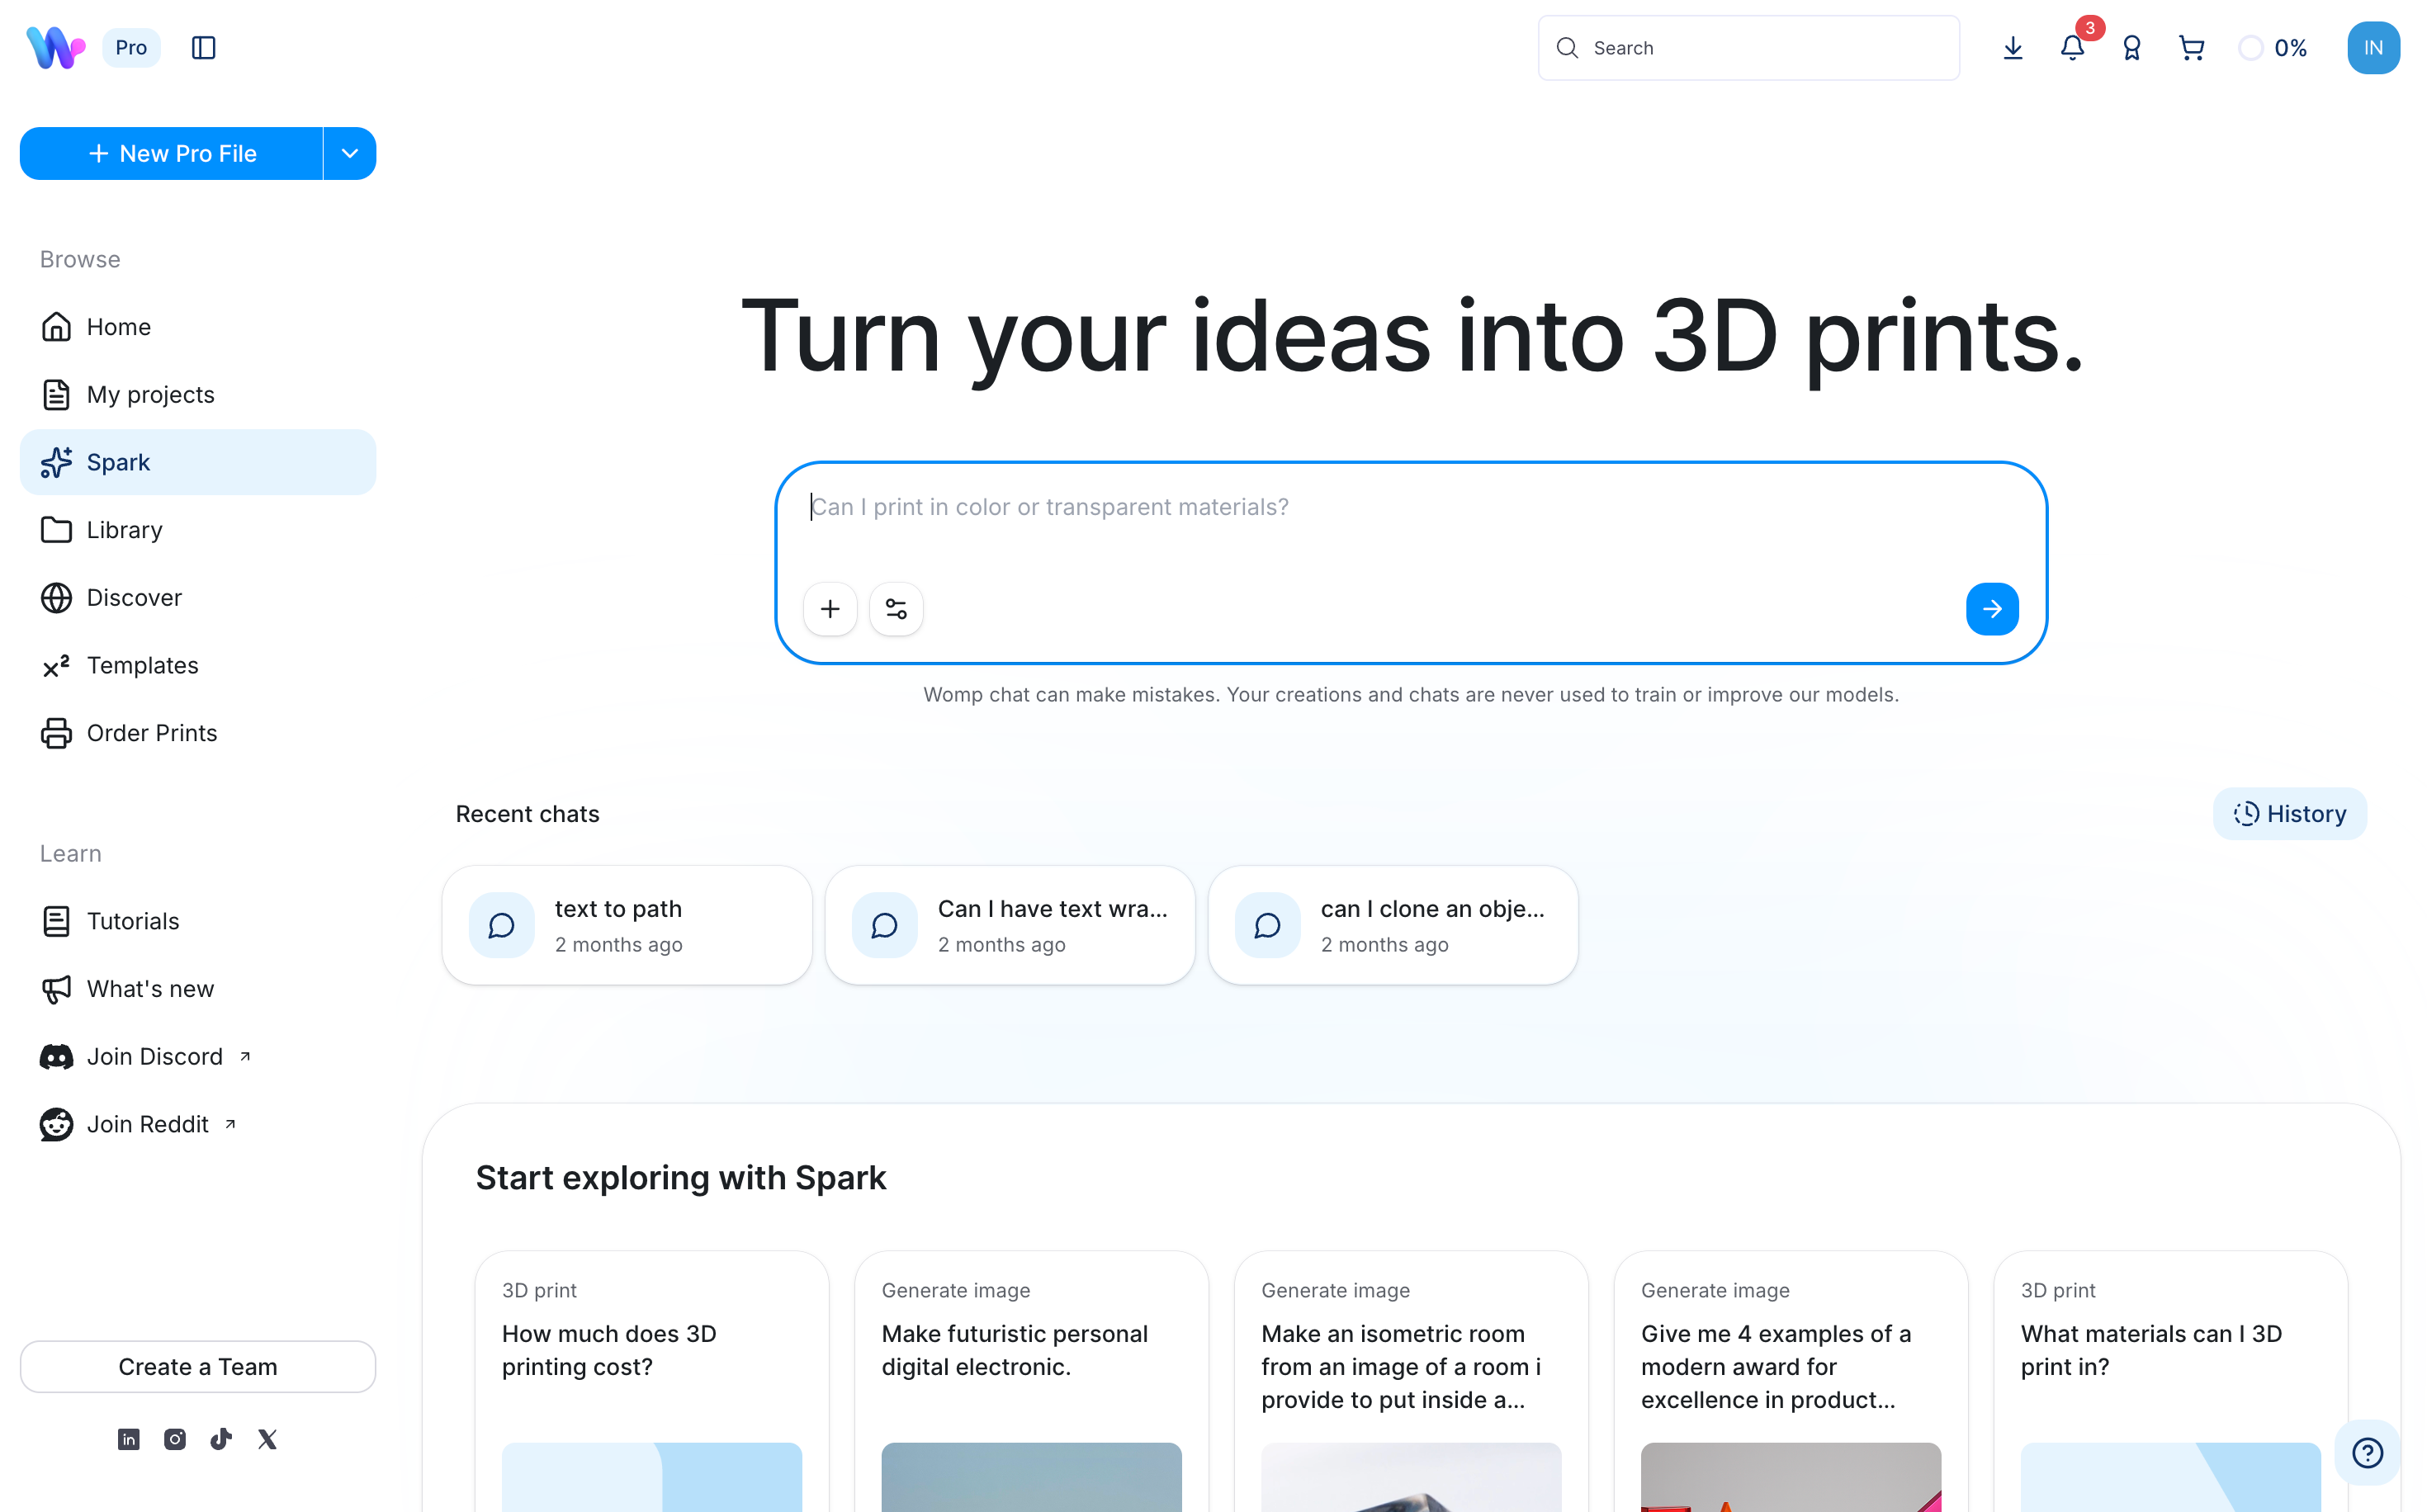Open chat settings sliders icon

(x=896, y=609)
